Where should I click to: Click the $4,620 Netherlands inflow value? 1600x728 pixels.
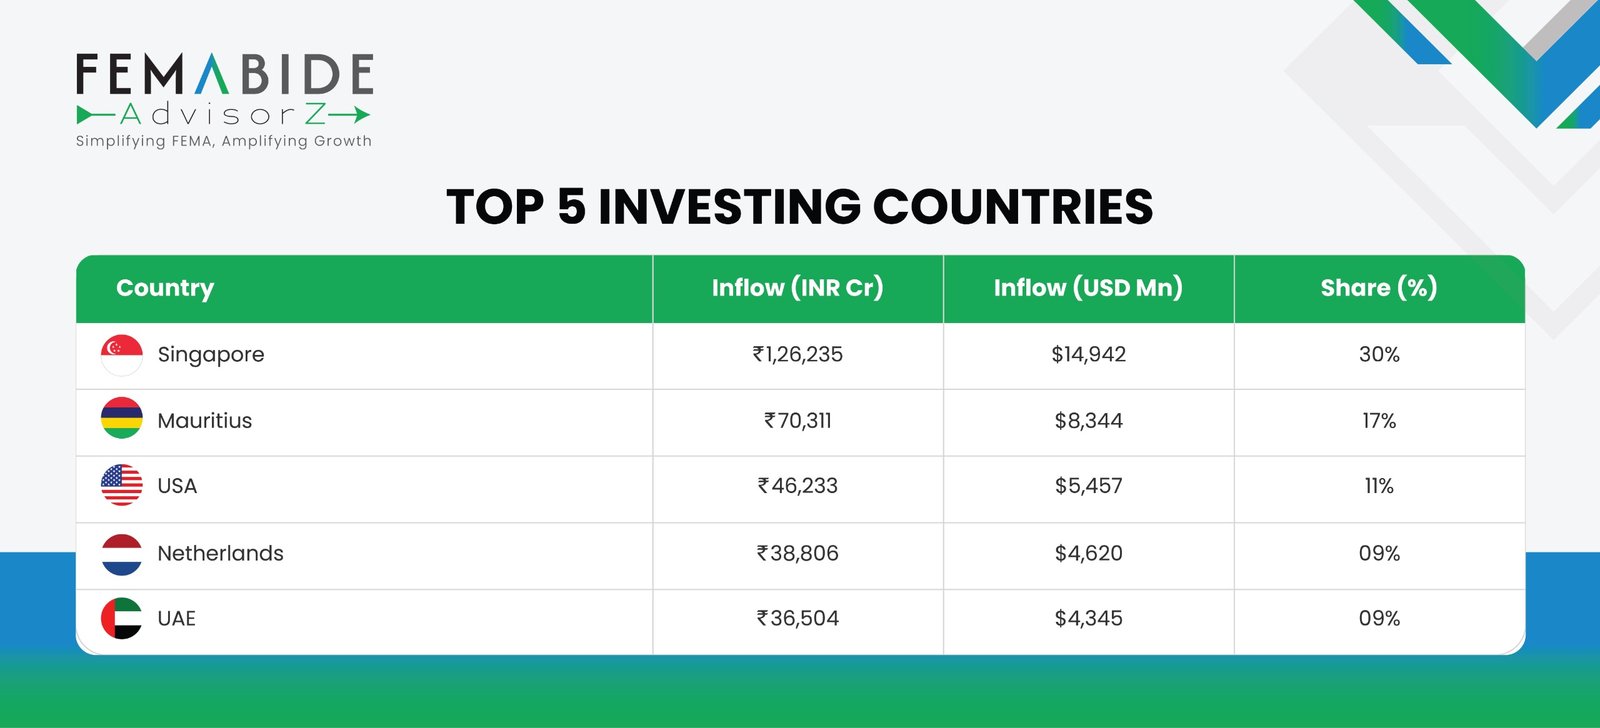pos(1088,553)
